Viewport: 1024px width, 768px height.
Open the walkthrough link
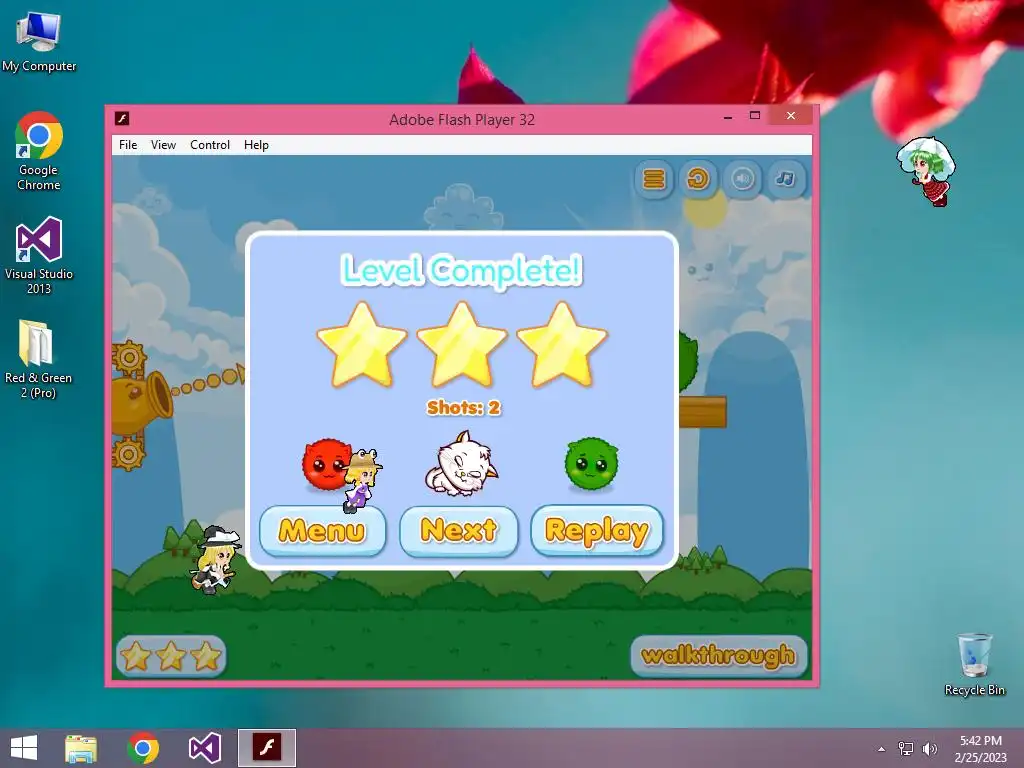(718, 655)
